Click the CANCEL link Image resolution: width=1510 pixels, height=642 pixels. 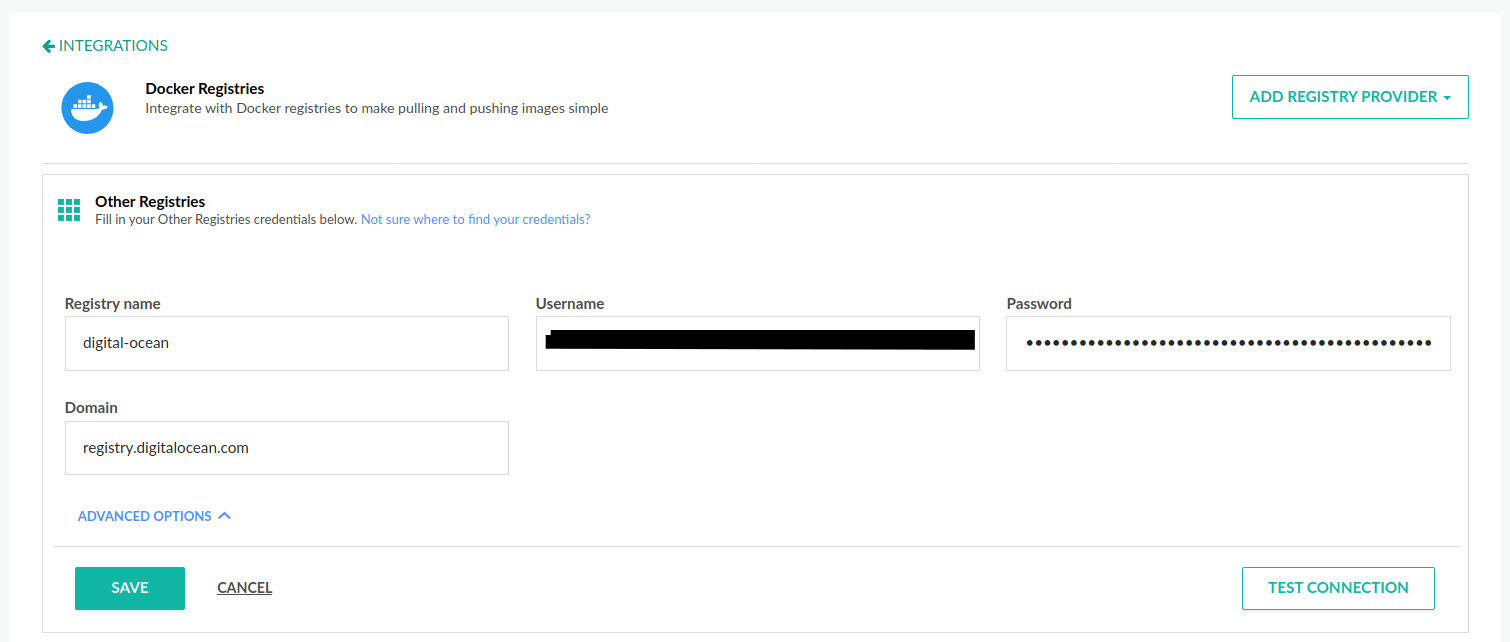(244, 588)
